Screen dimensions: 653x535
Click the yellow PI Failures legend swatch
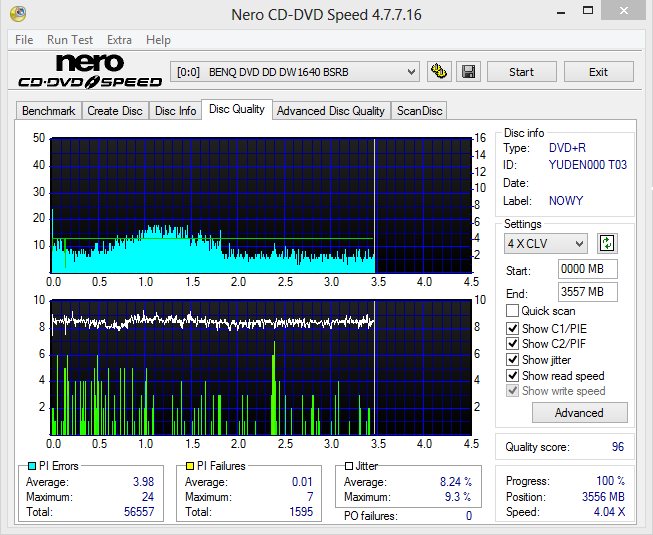pyautogui.click(x=190, y=465)
